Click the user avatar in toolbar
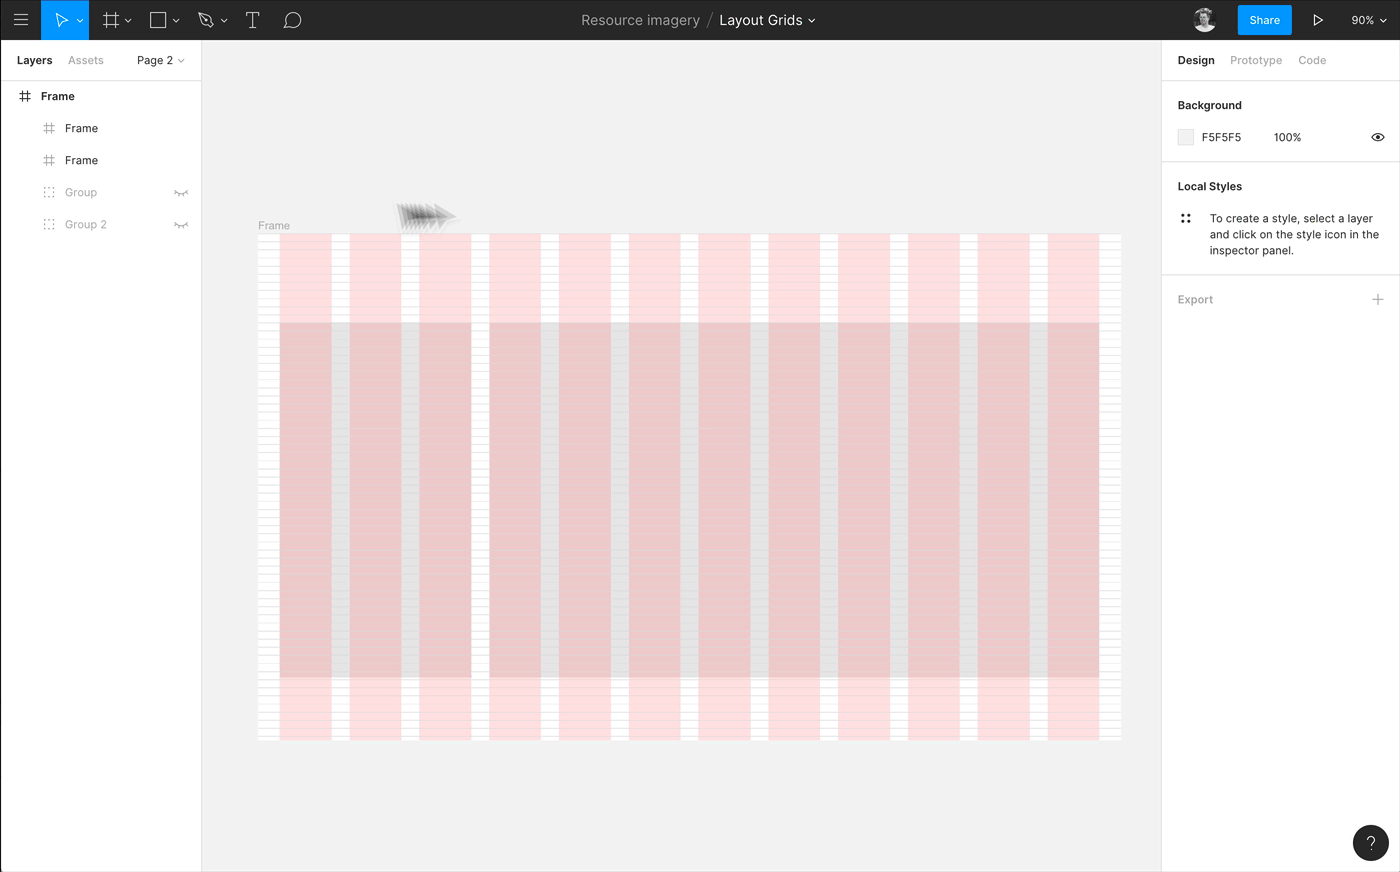Viewport: 1400px width, 872px height. pyautogui.click(x=1204, y=20)
